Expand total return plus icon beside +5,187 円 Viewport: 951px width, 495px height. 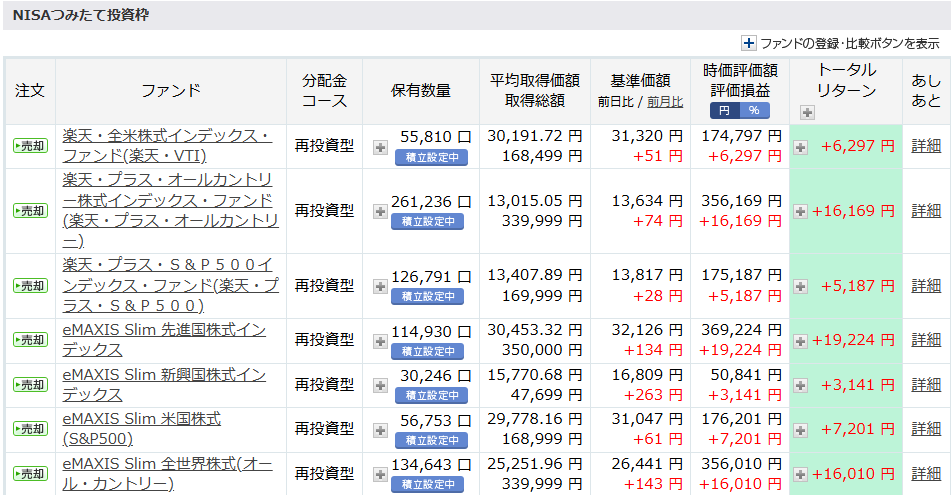pyautogui.click(x=801, y=286)
